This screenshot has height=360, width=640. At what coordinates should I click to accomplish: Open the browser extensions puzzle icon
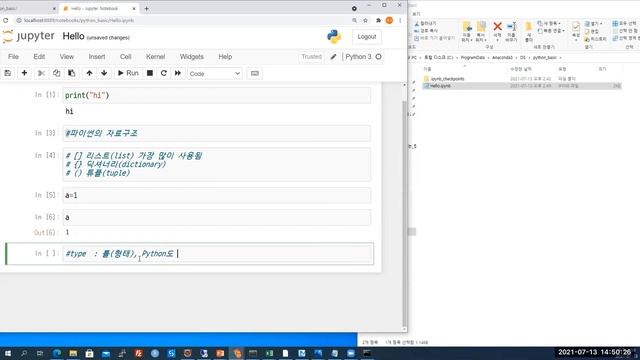378,20
